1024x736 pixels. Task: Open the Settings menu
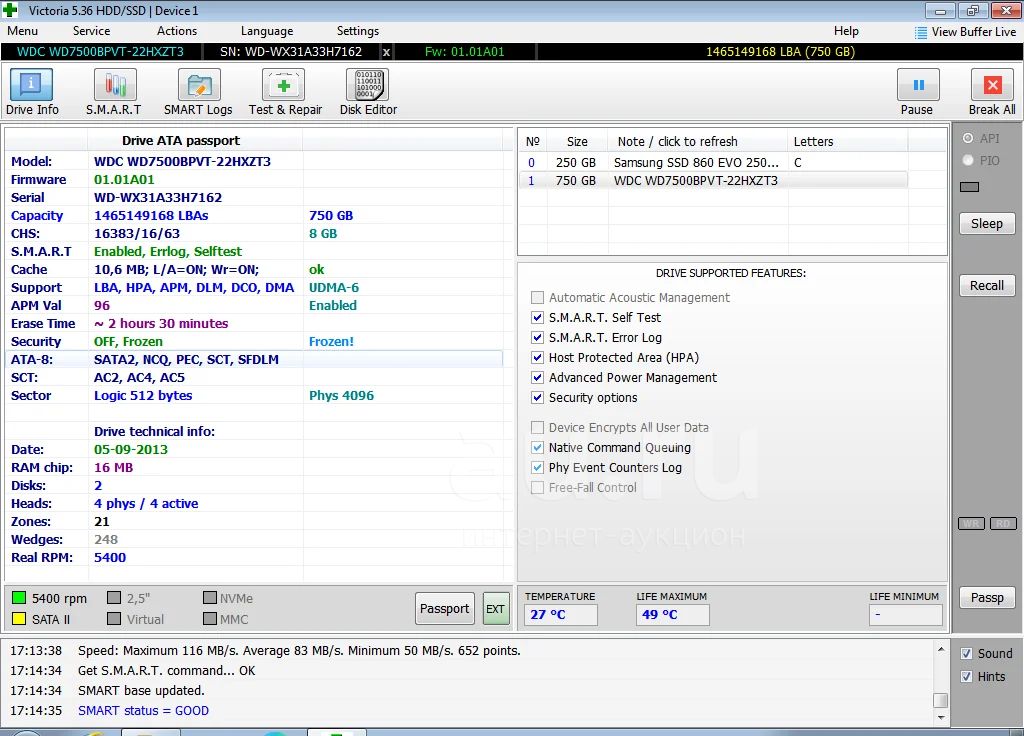(x=357, y=31)
